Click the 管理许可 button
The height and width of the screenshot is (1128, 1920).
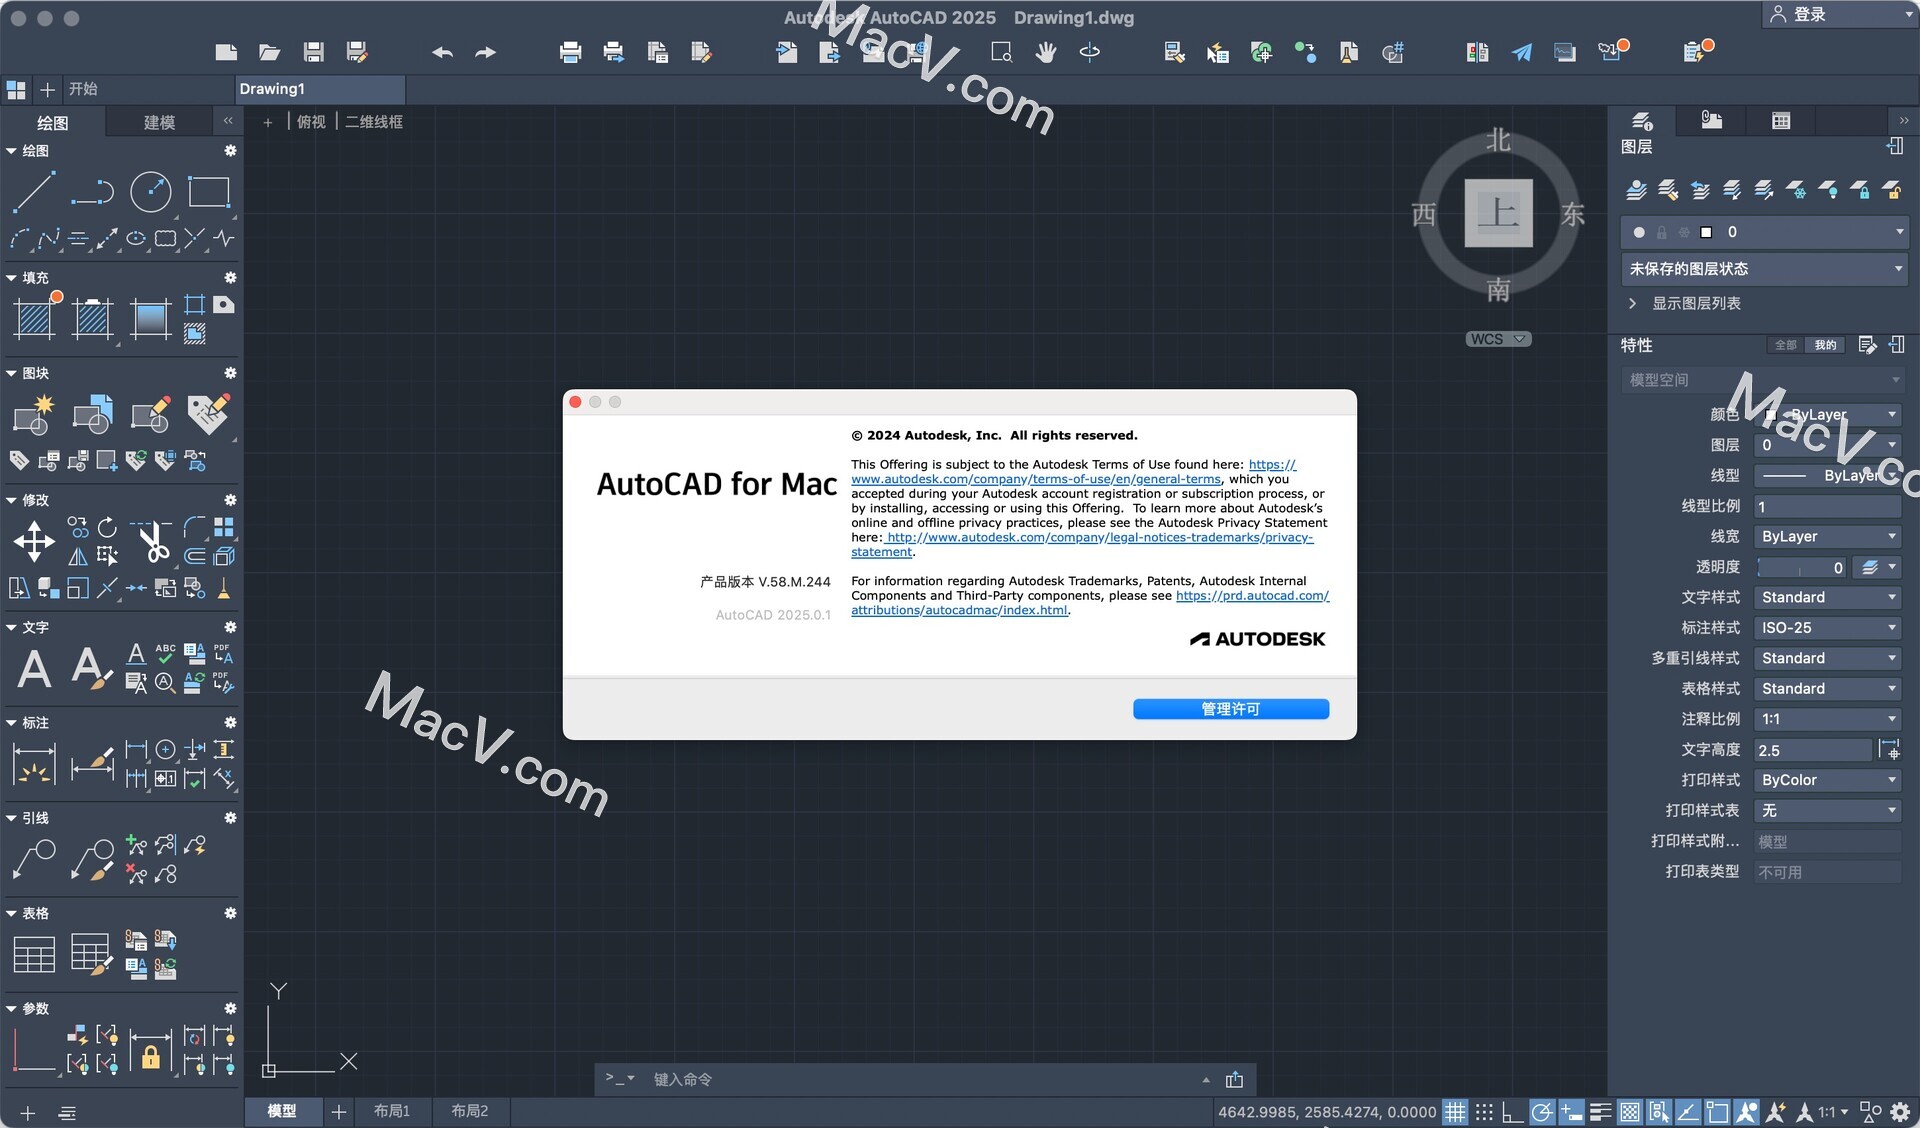(1230, 708)
